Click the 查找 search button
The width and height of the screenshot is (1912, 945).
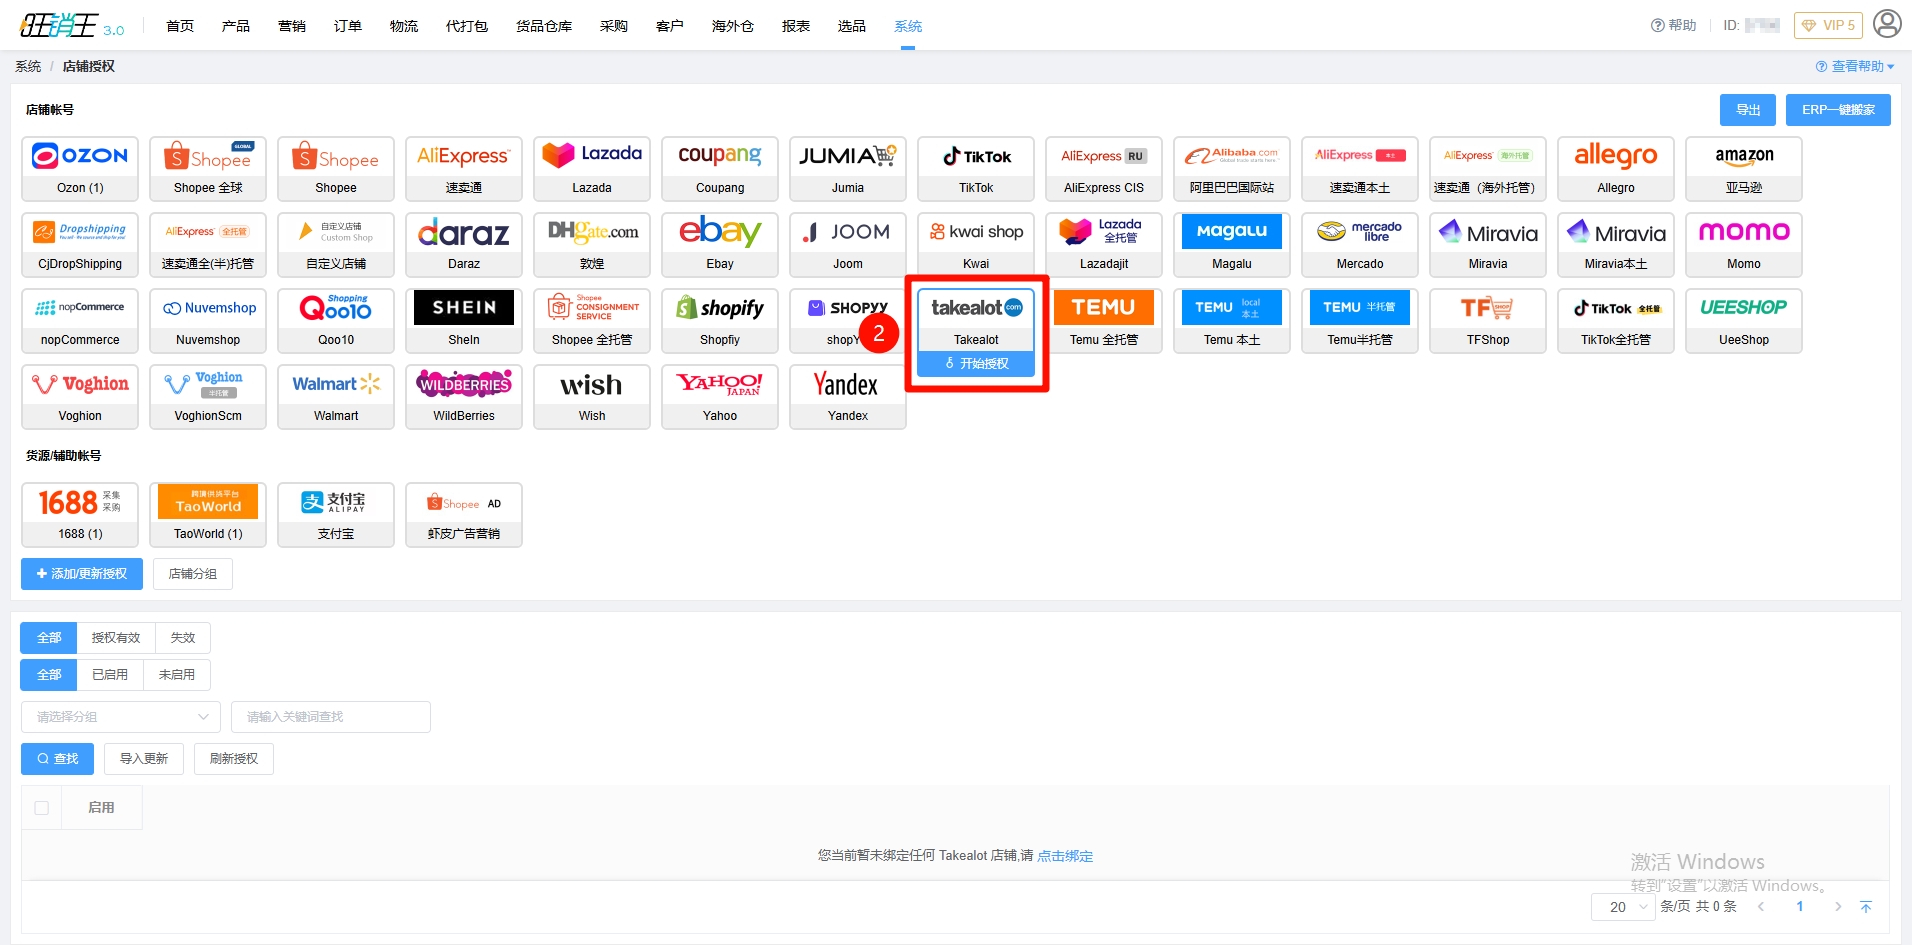pos(57,759)
